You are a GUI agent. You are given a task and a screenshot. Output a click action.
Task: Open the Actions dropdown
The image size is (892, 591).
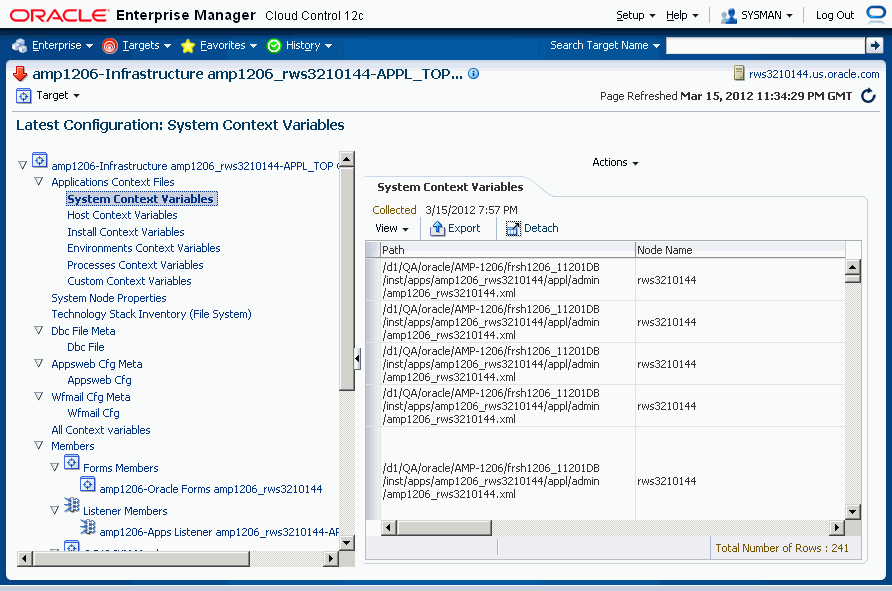click(615, 163)
